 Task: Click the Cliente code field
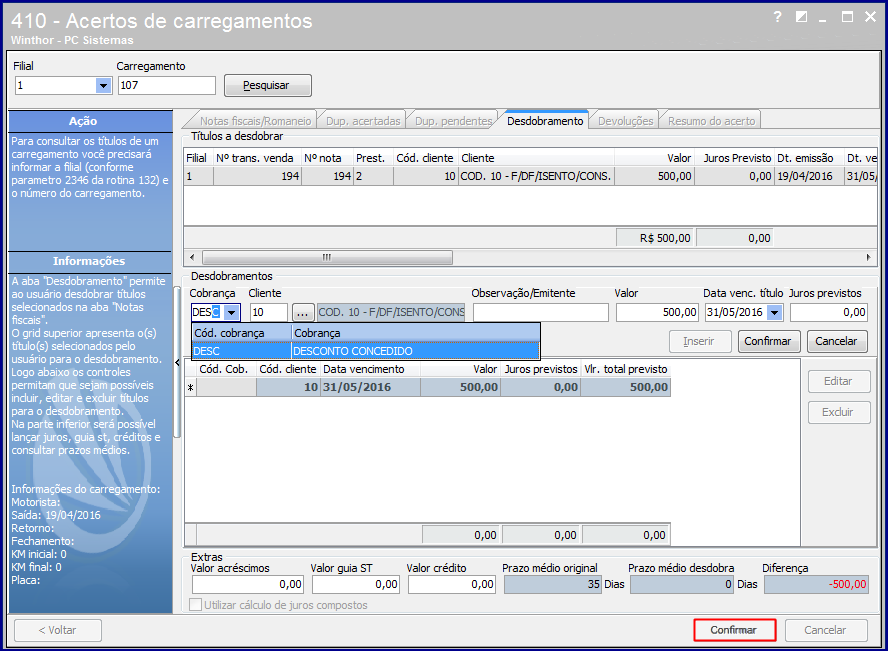tap(268, 312)
